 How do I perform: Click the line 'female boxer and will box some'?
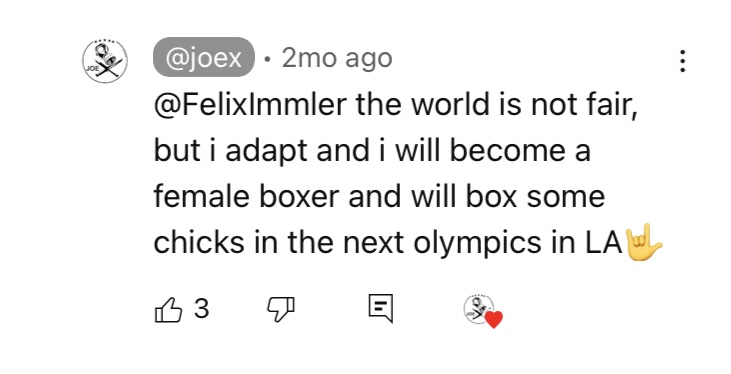(x=379, y=196)
